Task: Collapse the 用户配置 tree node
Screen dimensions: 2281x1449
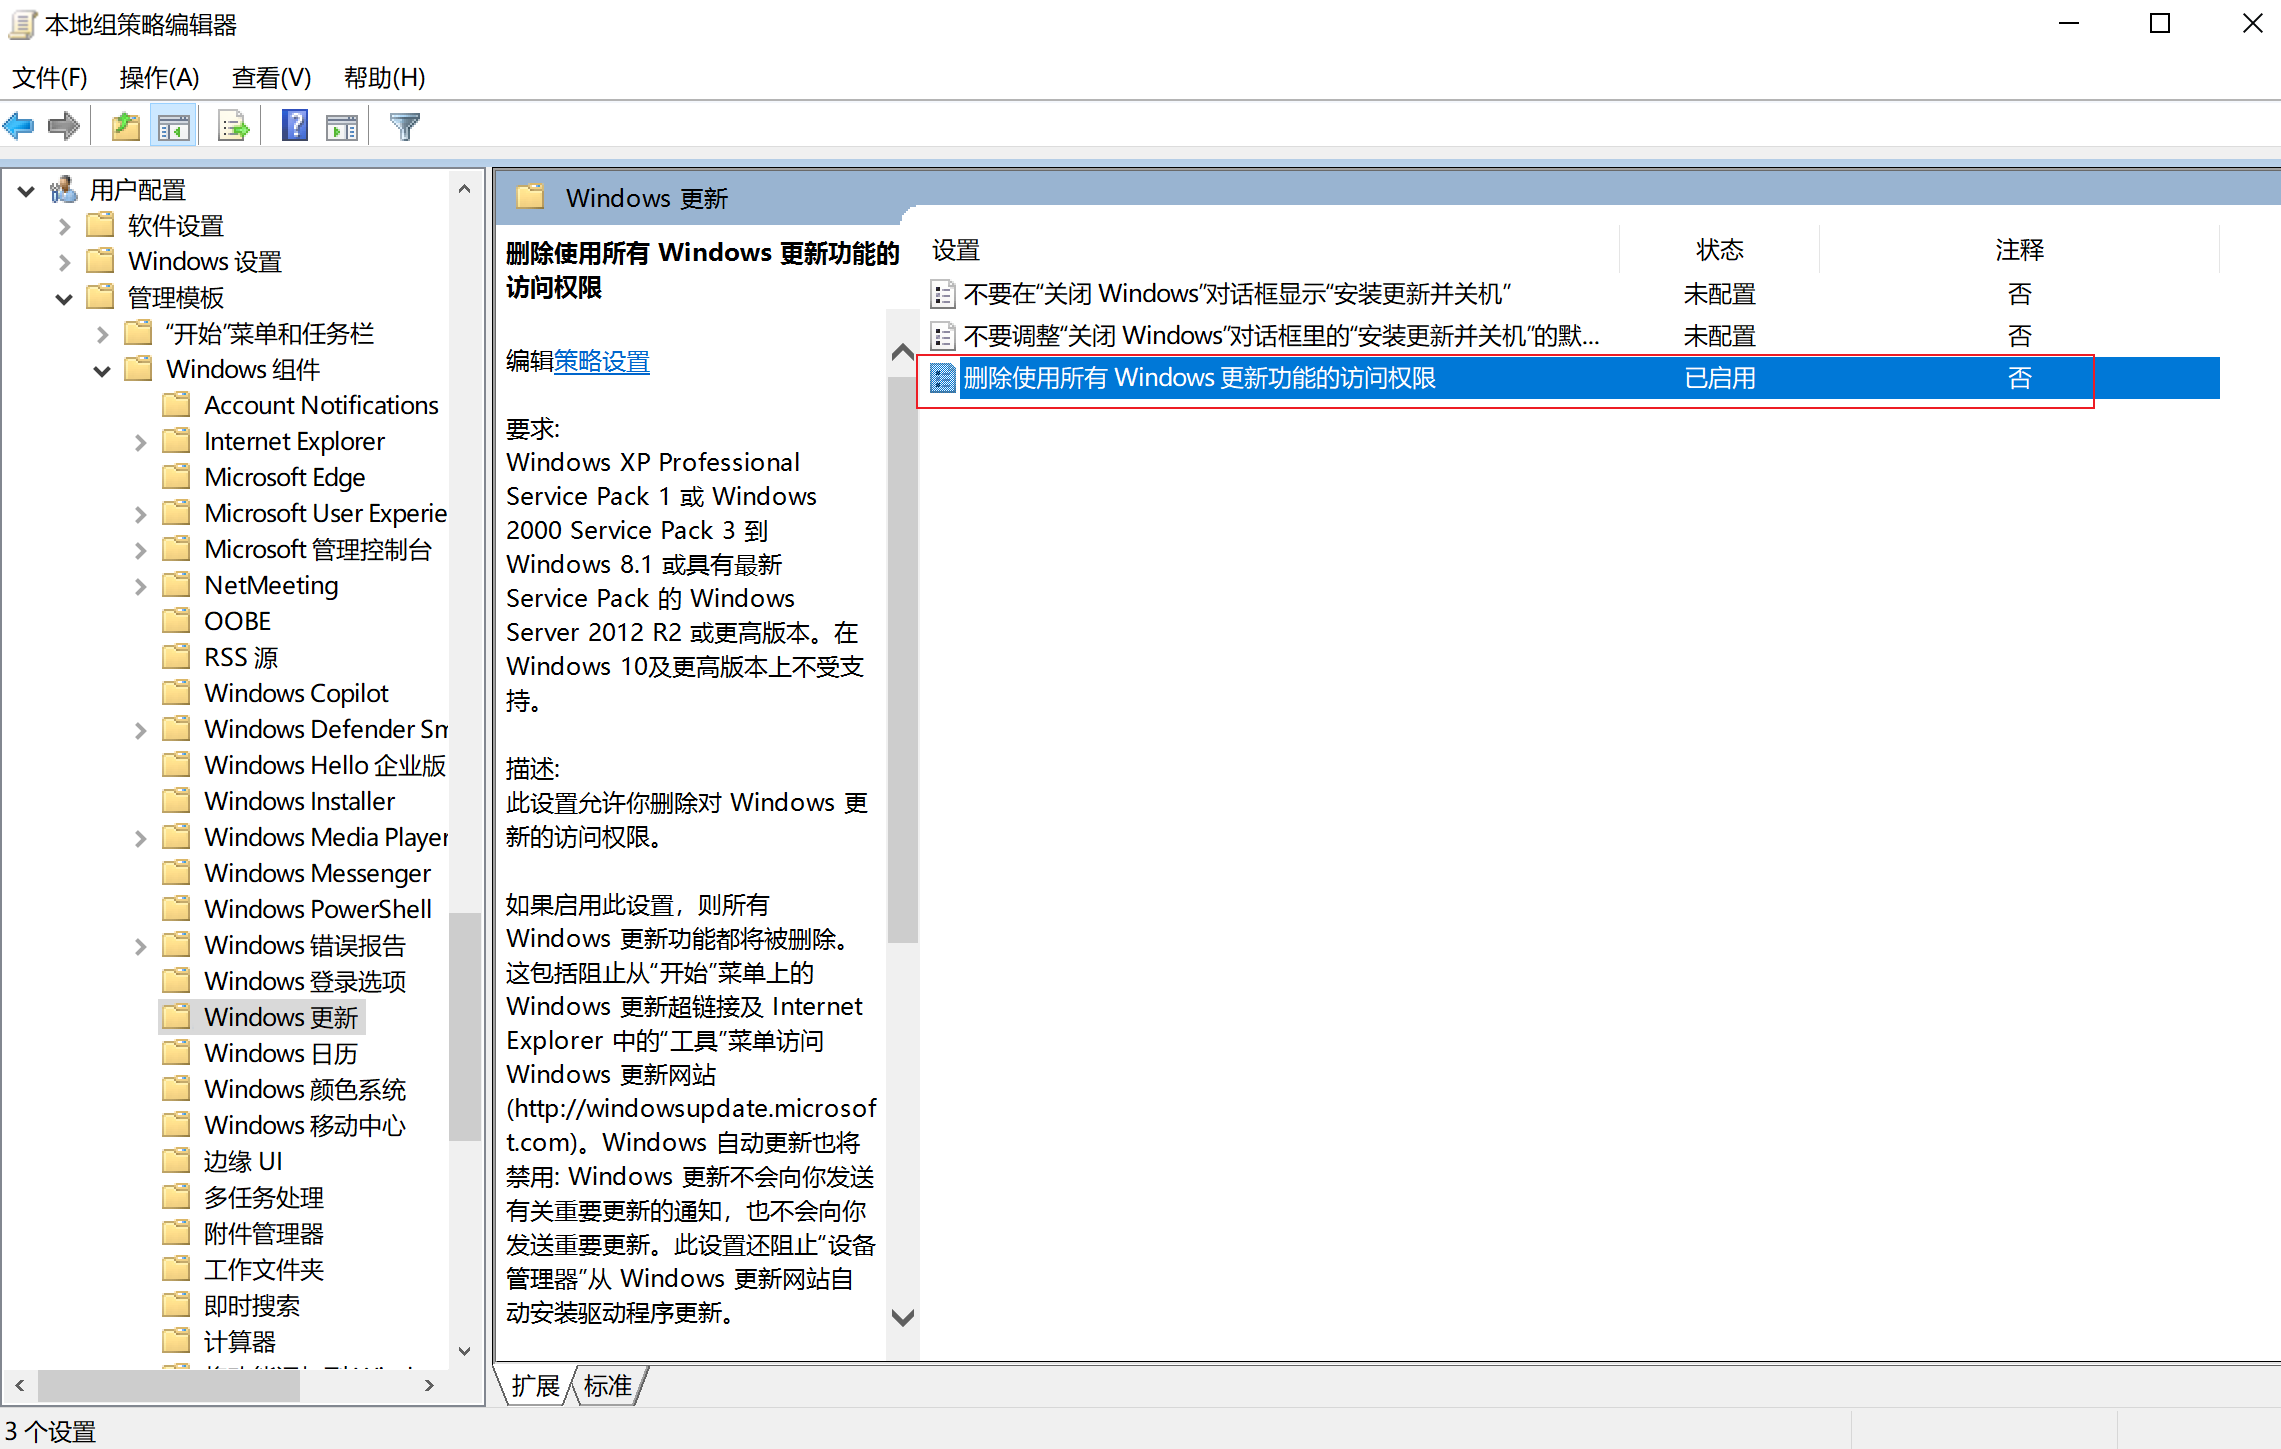Action: 27,190
